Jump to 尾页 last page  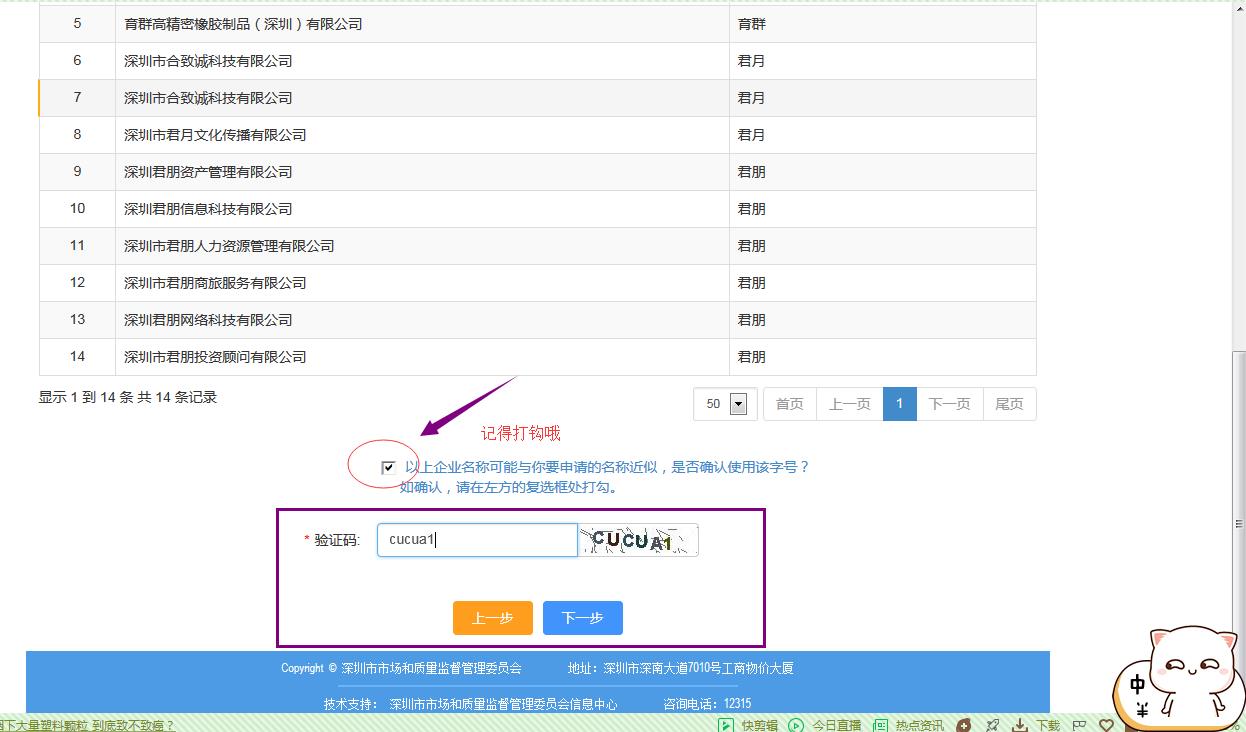click(x=1009, y=404)
